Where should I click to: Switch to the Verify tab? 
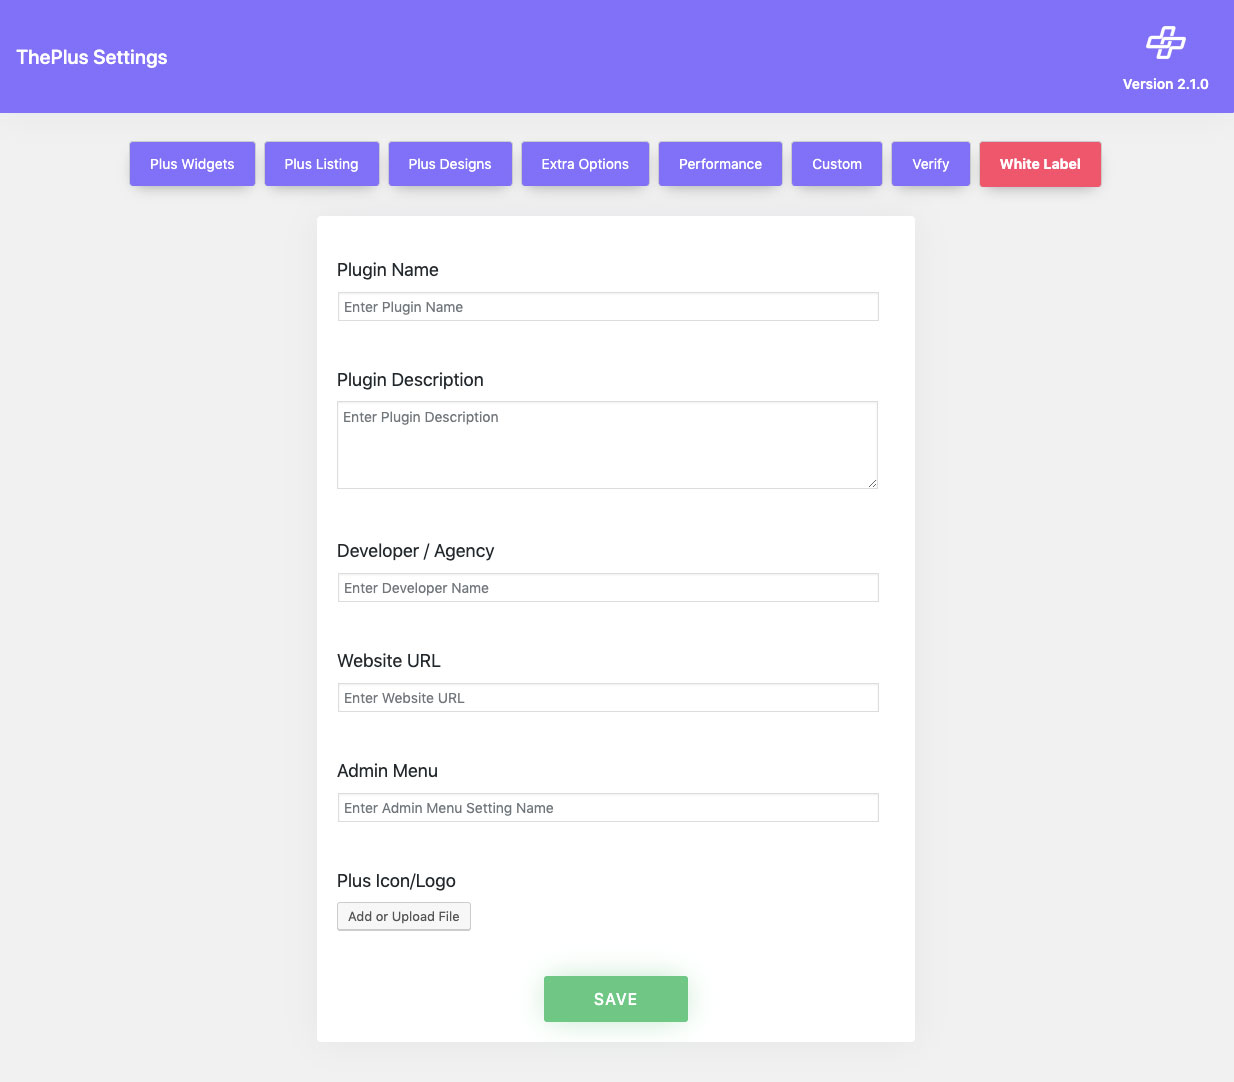click(x=930, y=164)
